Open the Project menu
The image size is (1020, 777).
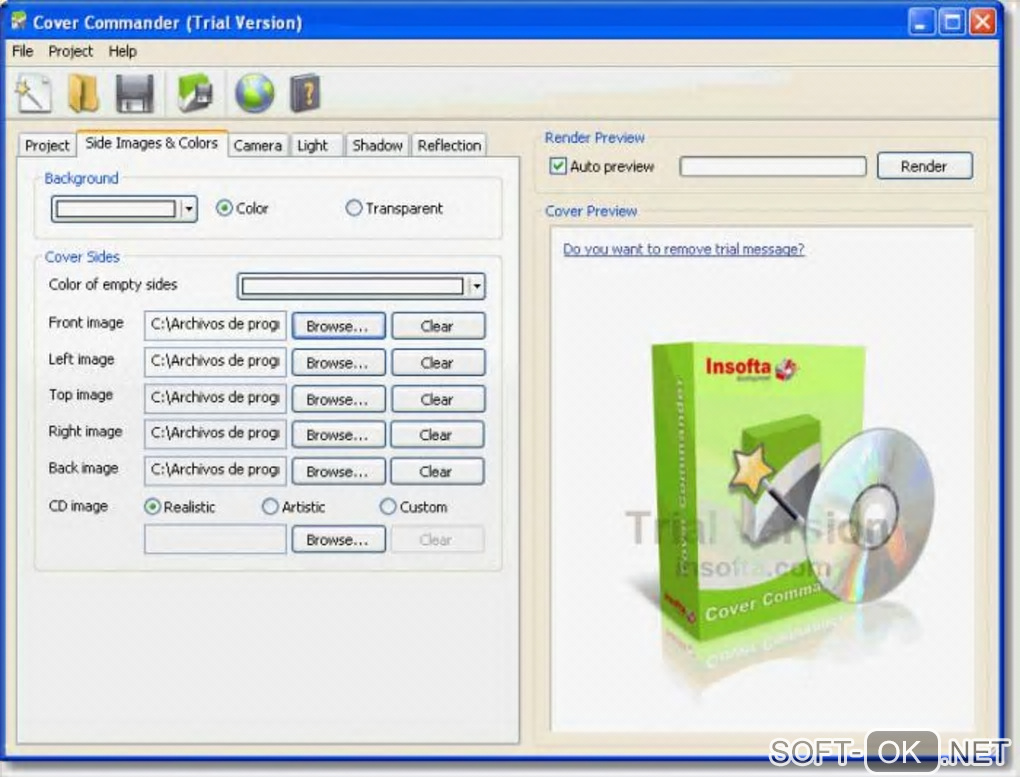[70, 51]
